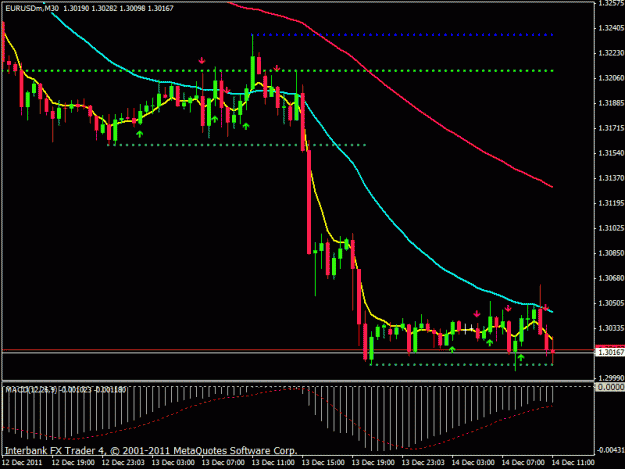The image size is (625, 469).
Task: Click the 13 Dec 15:00 time label
Action: coord(323,463)
